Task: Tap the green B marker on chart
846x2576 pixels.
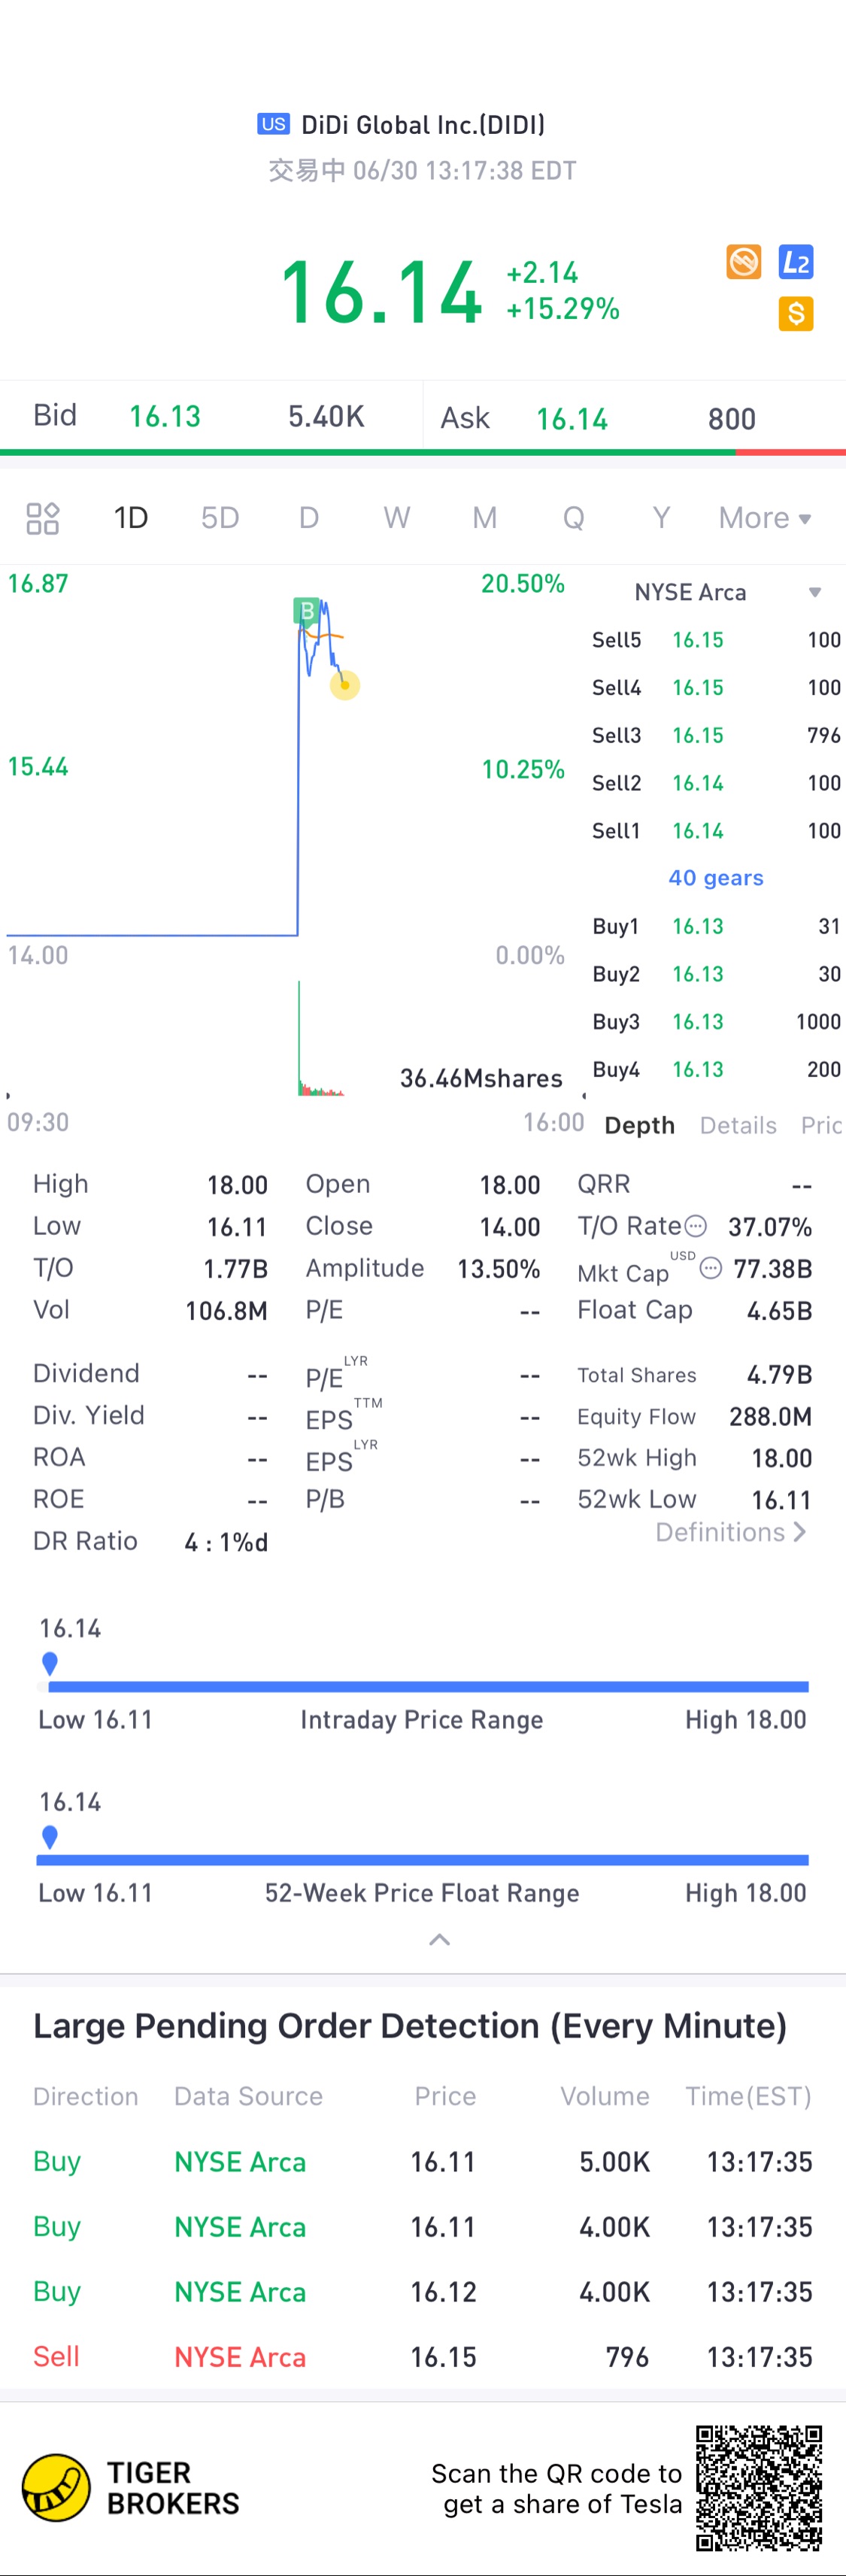Action: coord(306,610)
